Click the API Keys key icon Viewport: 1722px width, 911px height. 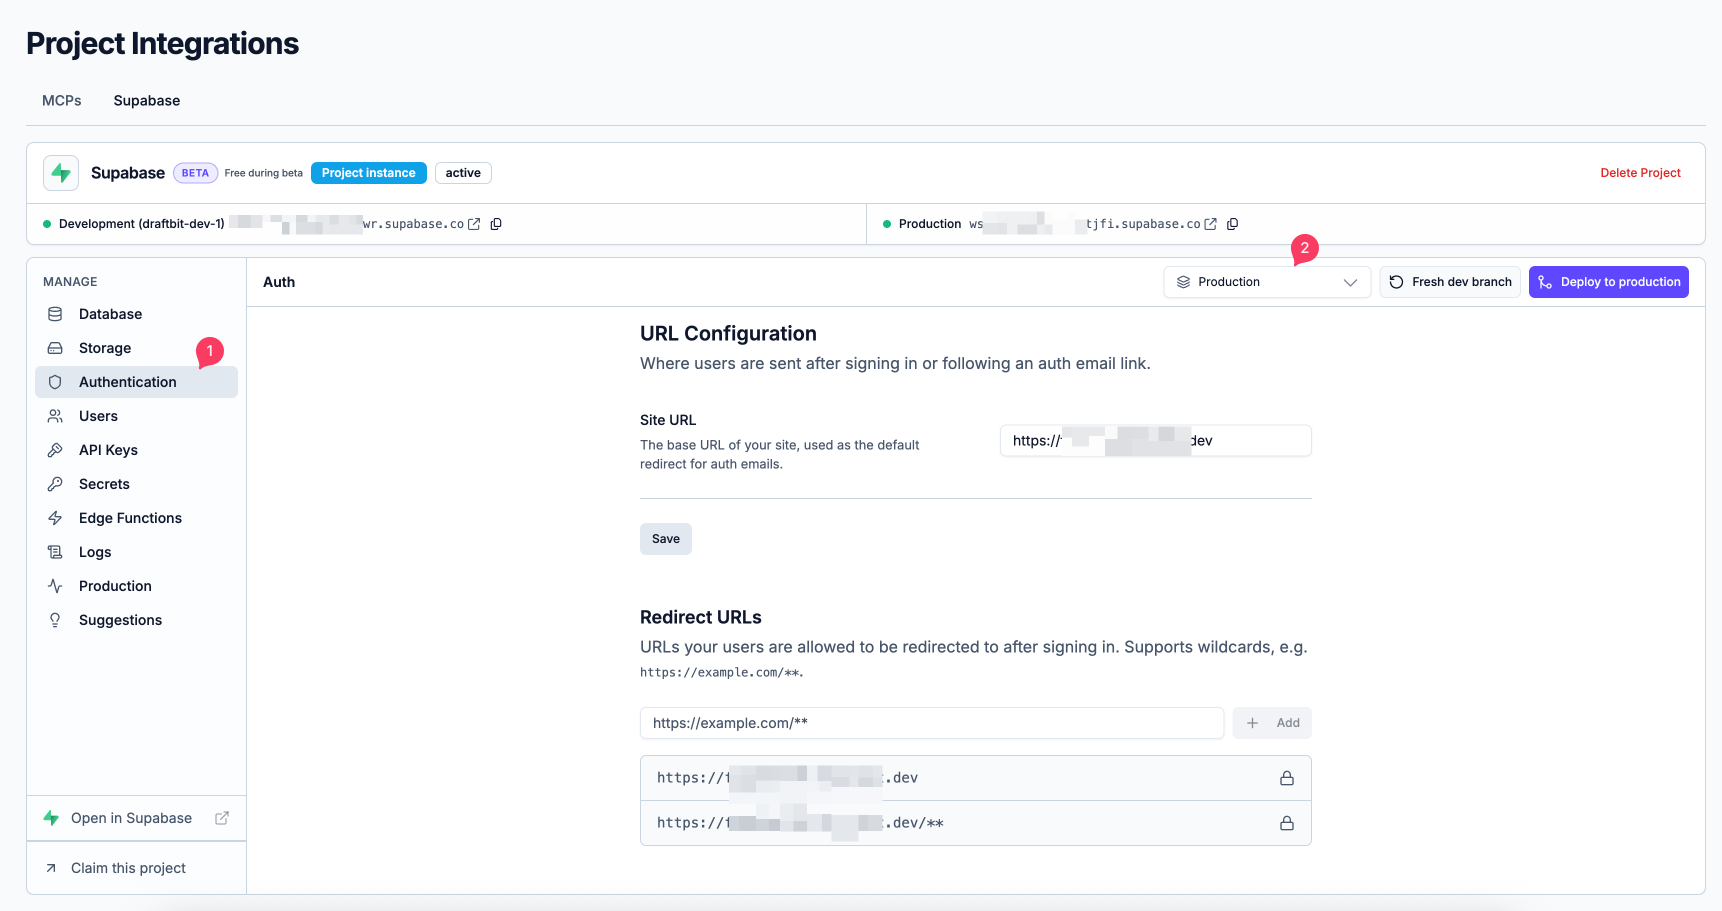[x=55, y=450]
